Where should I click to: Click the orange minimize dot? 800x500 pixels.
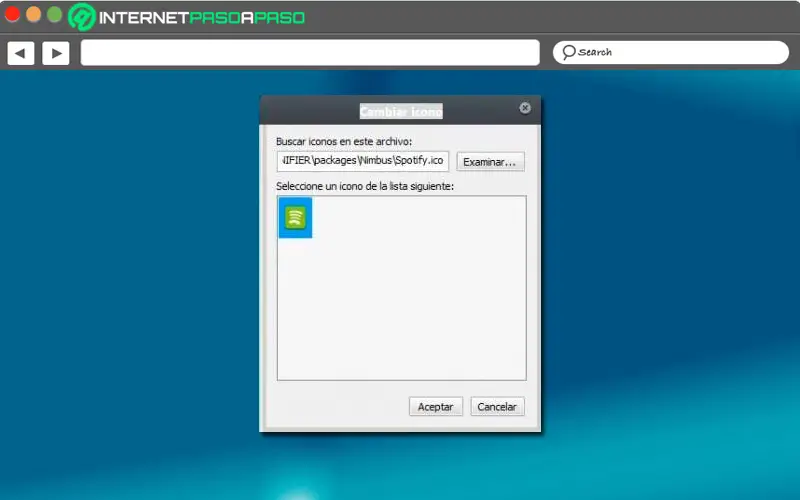coord(34,14)
